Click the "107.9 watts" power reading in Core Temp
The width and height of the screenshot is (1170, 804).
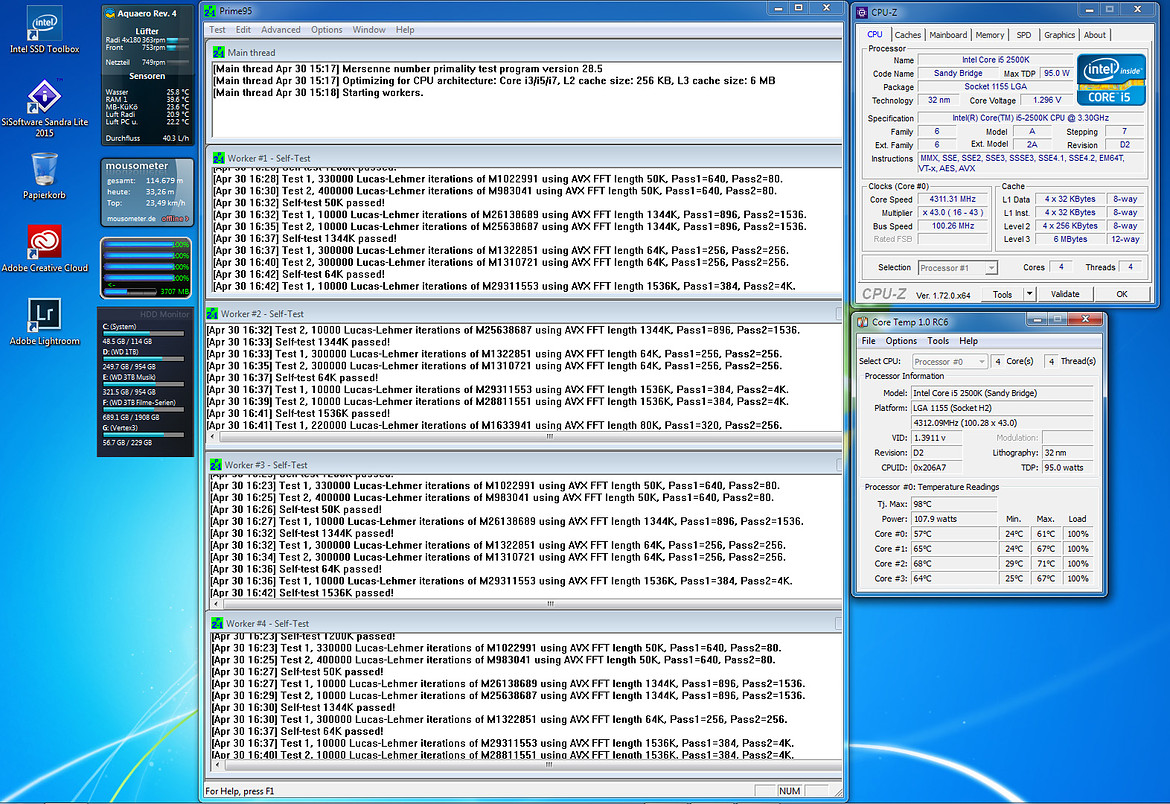[x=954, y=519]
